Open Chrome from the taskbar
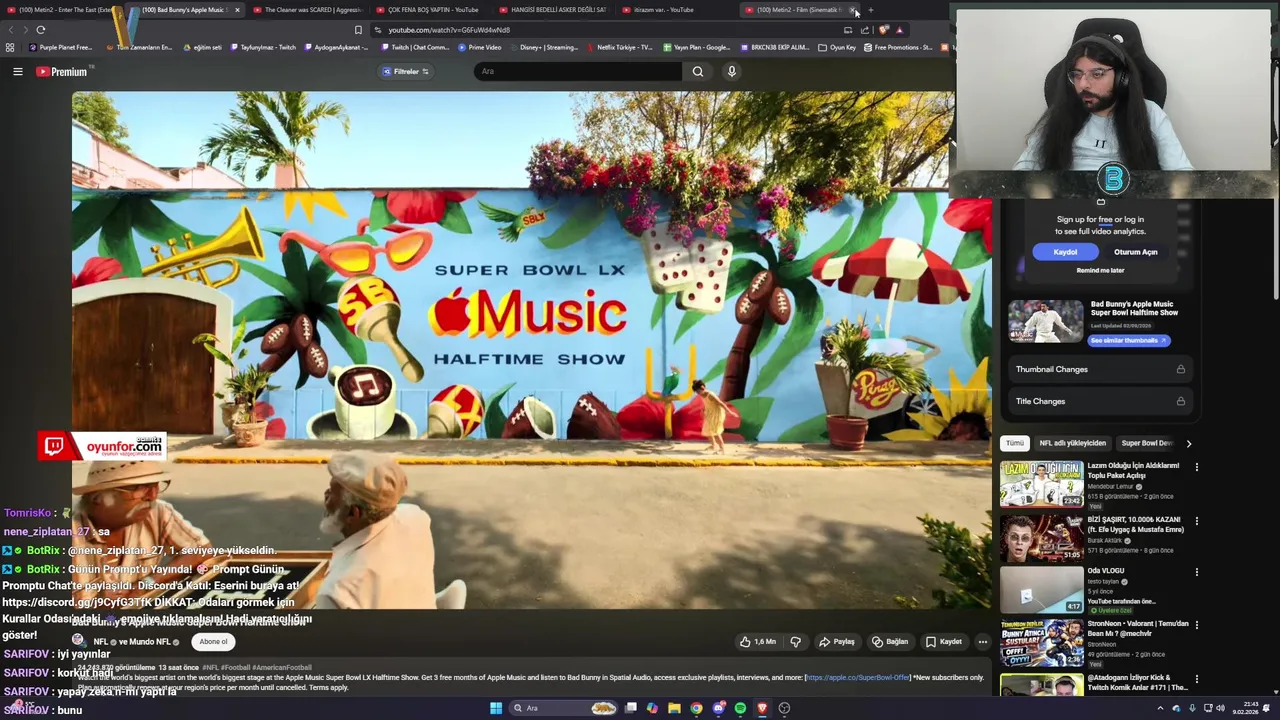 (696, 708)
